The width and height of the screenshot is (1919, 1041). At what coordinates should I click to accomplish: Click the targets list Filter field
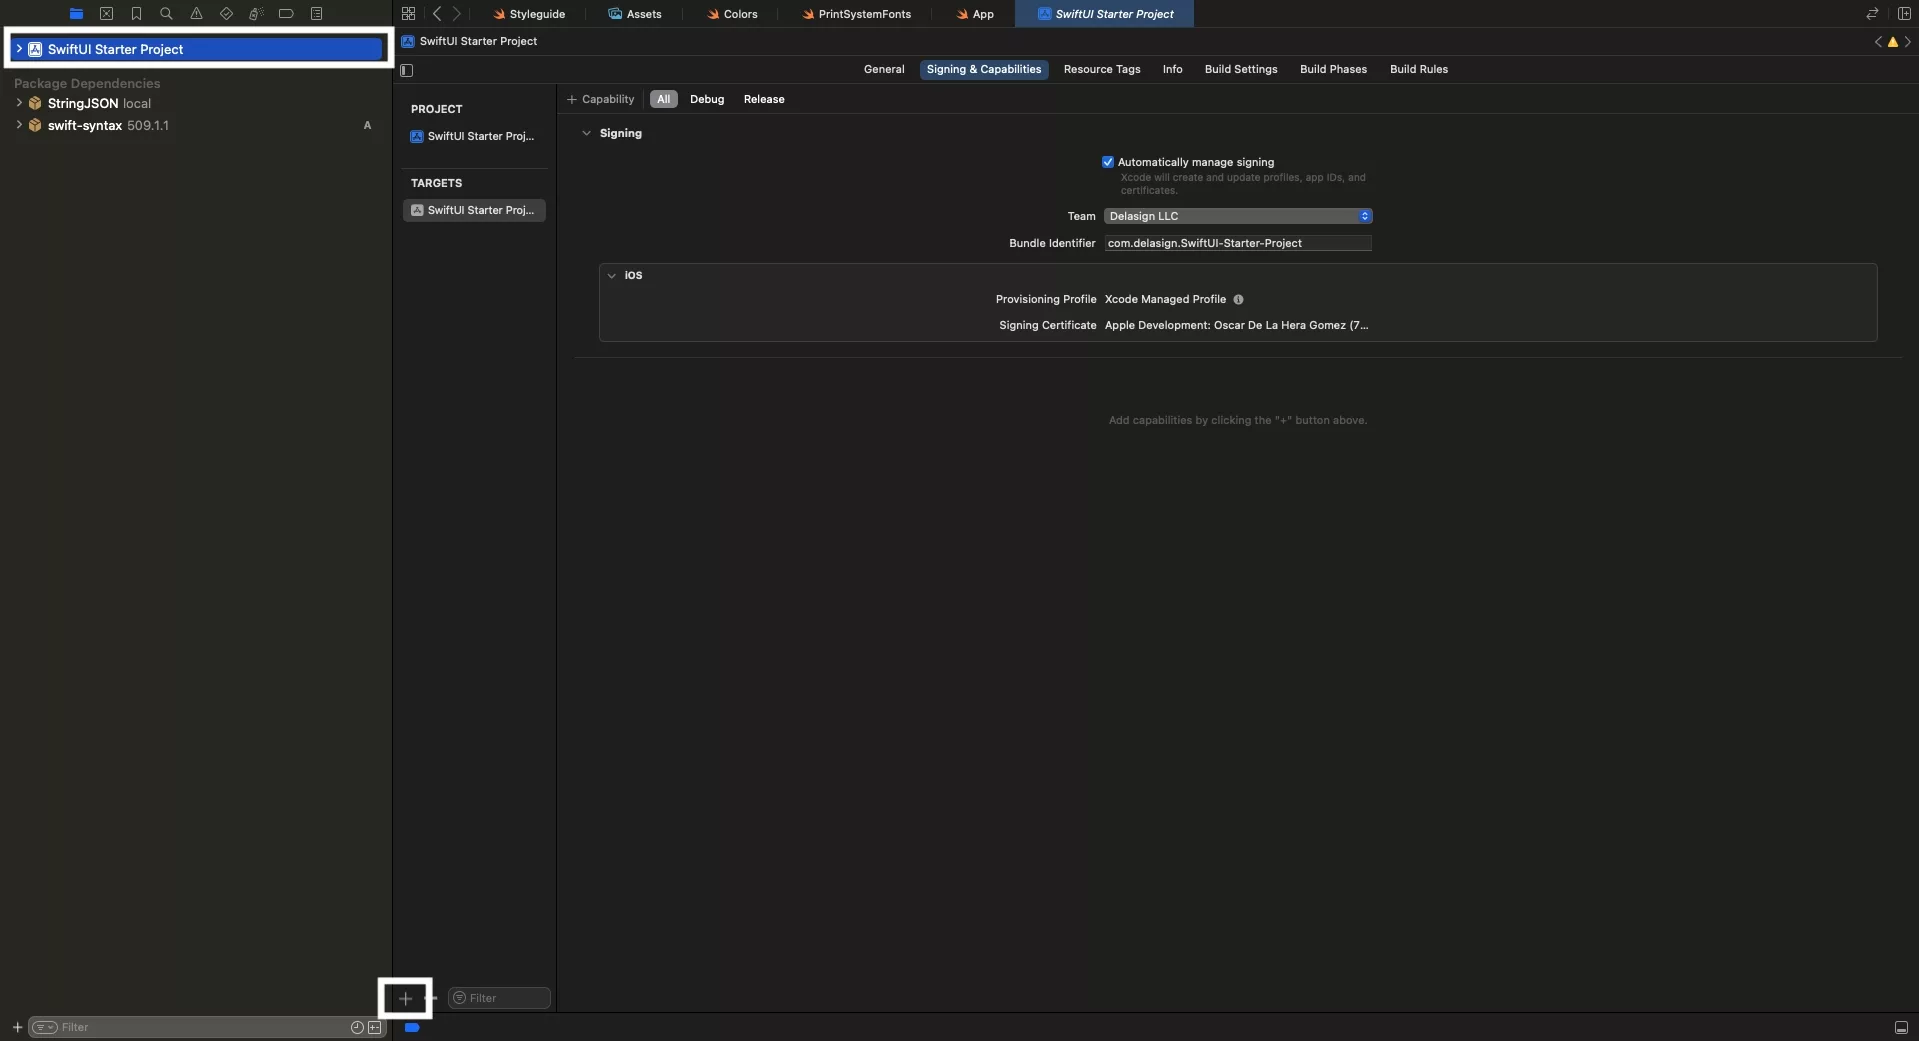[x=499, y=998]
